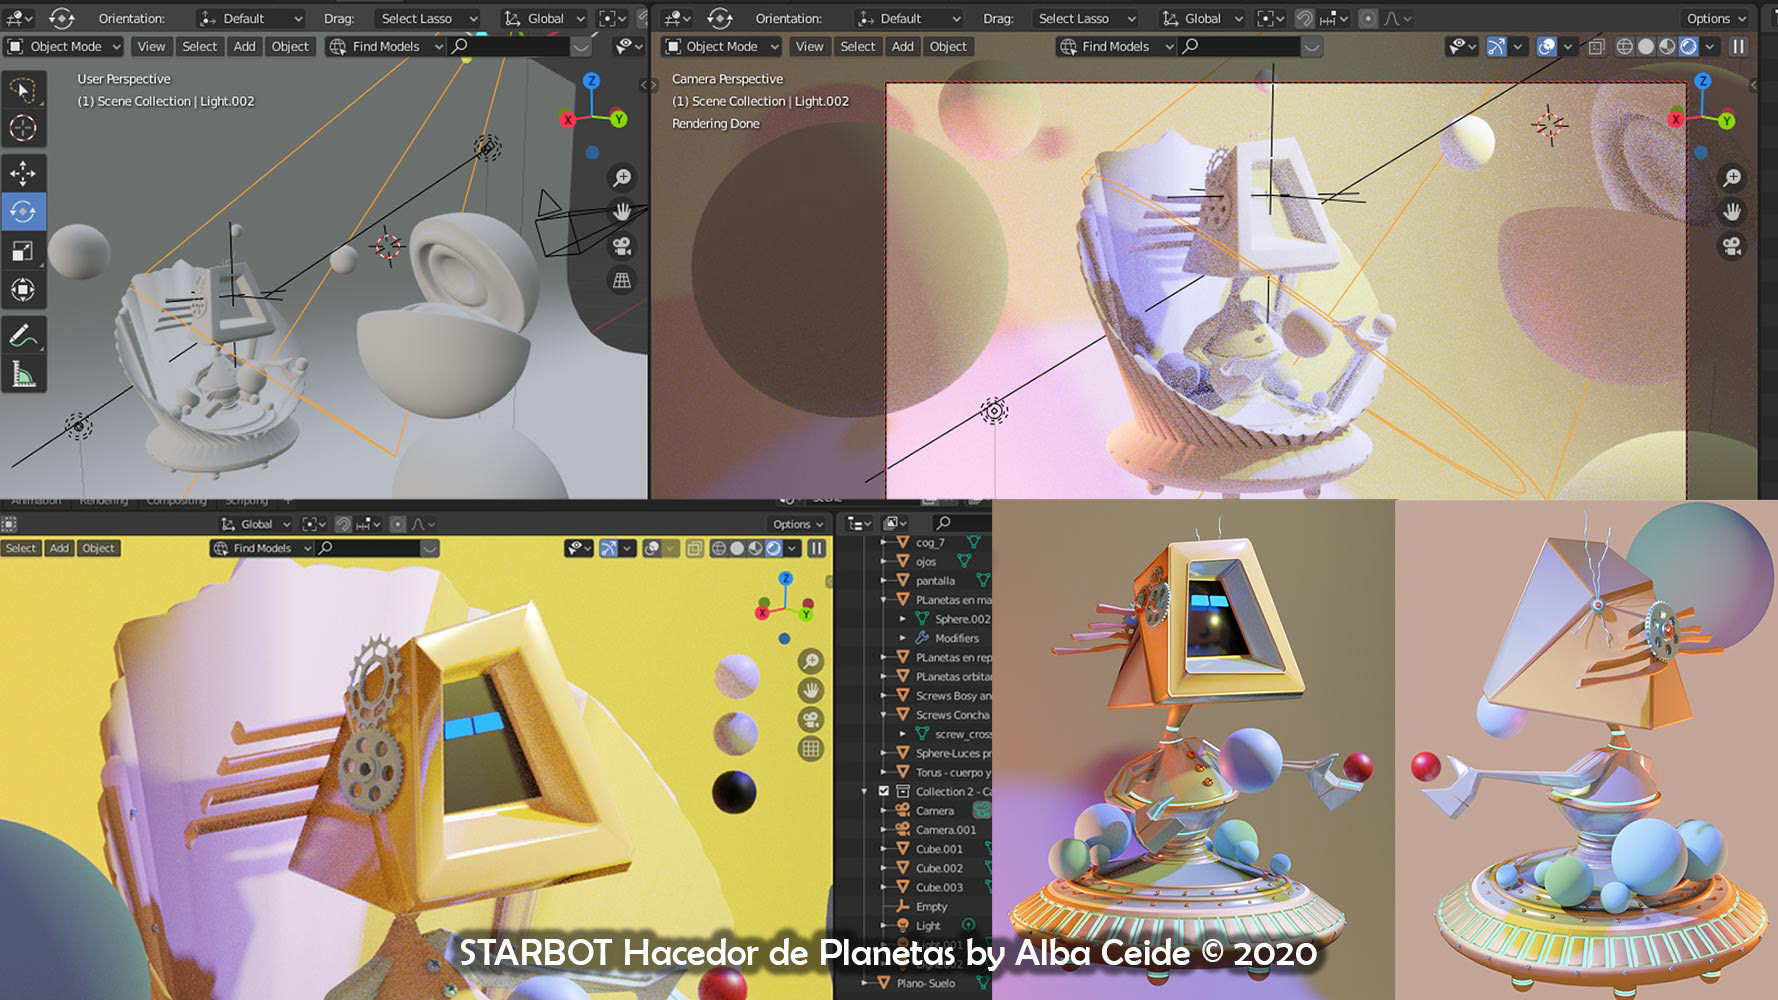This screenshot has width=1778, height=1000.
Task: Open Object menu in User Perspective viewport
Action: point(290,46)
